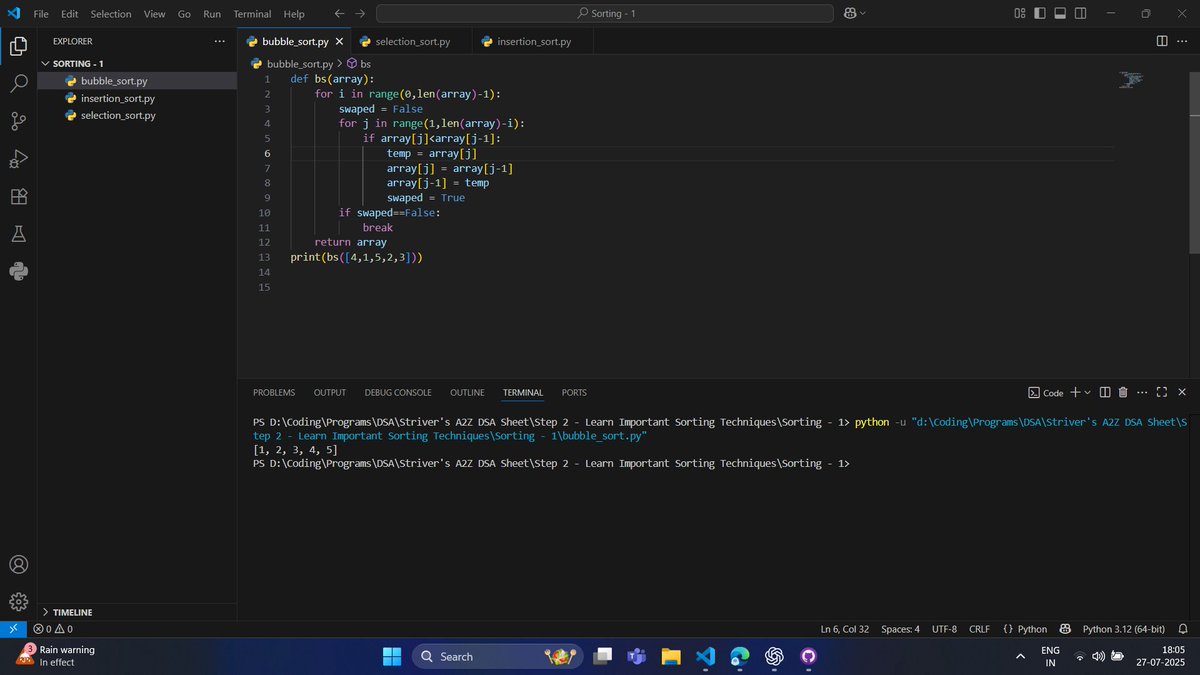
Task: Kill the terminal with trash icon
Action: coord(1123,392)
